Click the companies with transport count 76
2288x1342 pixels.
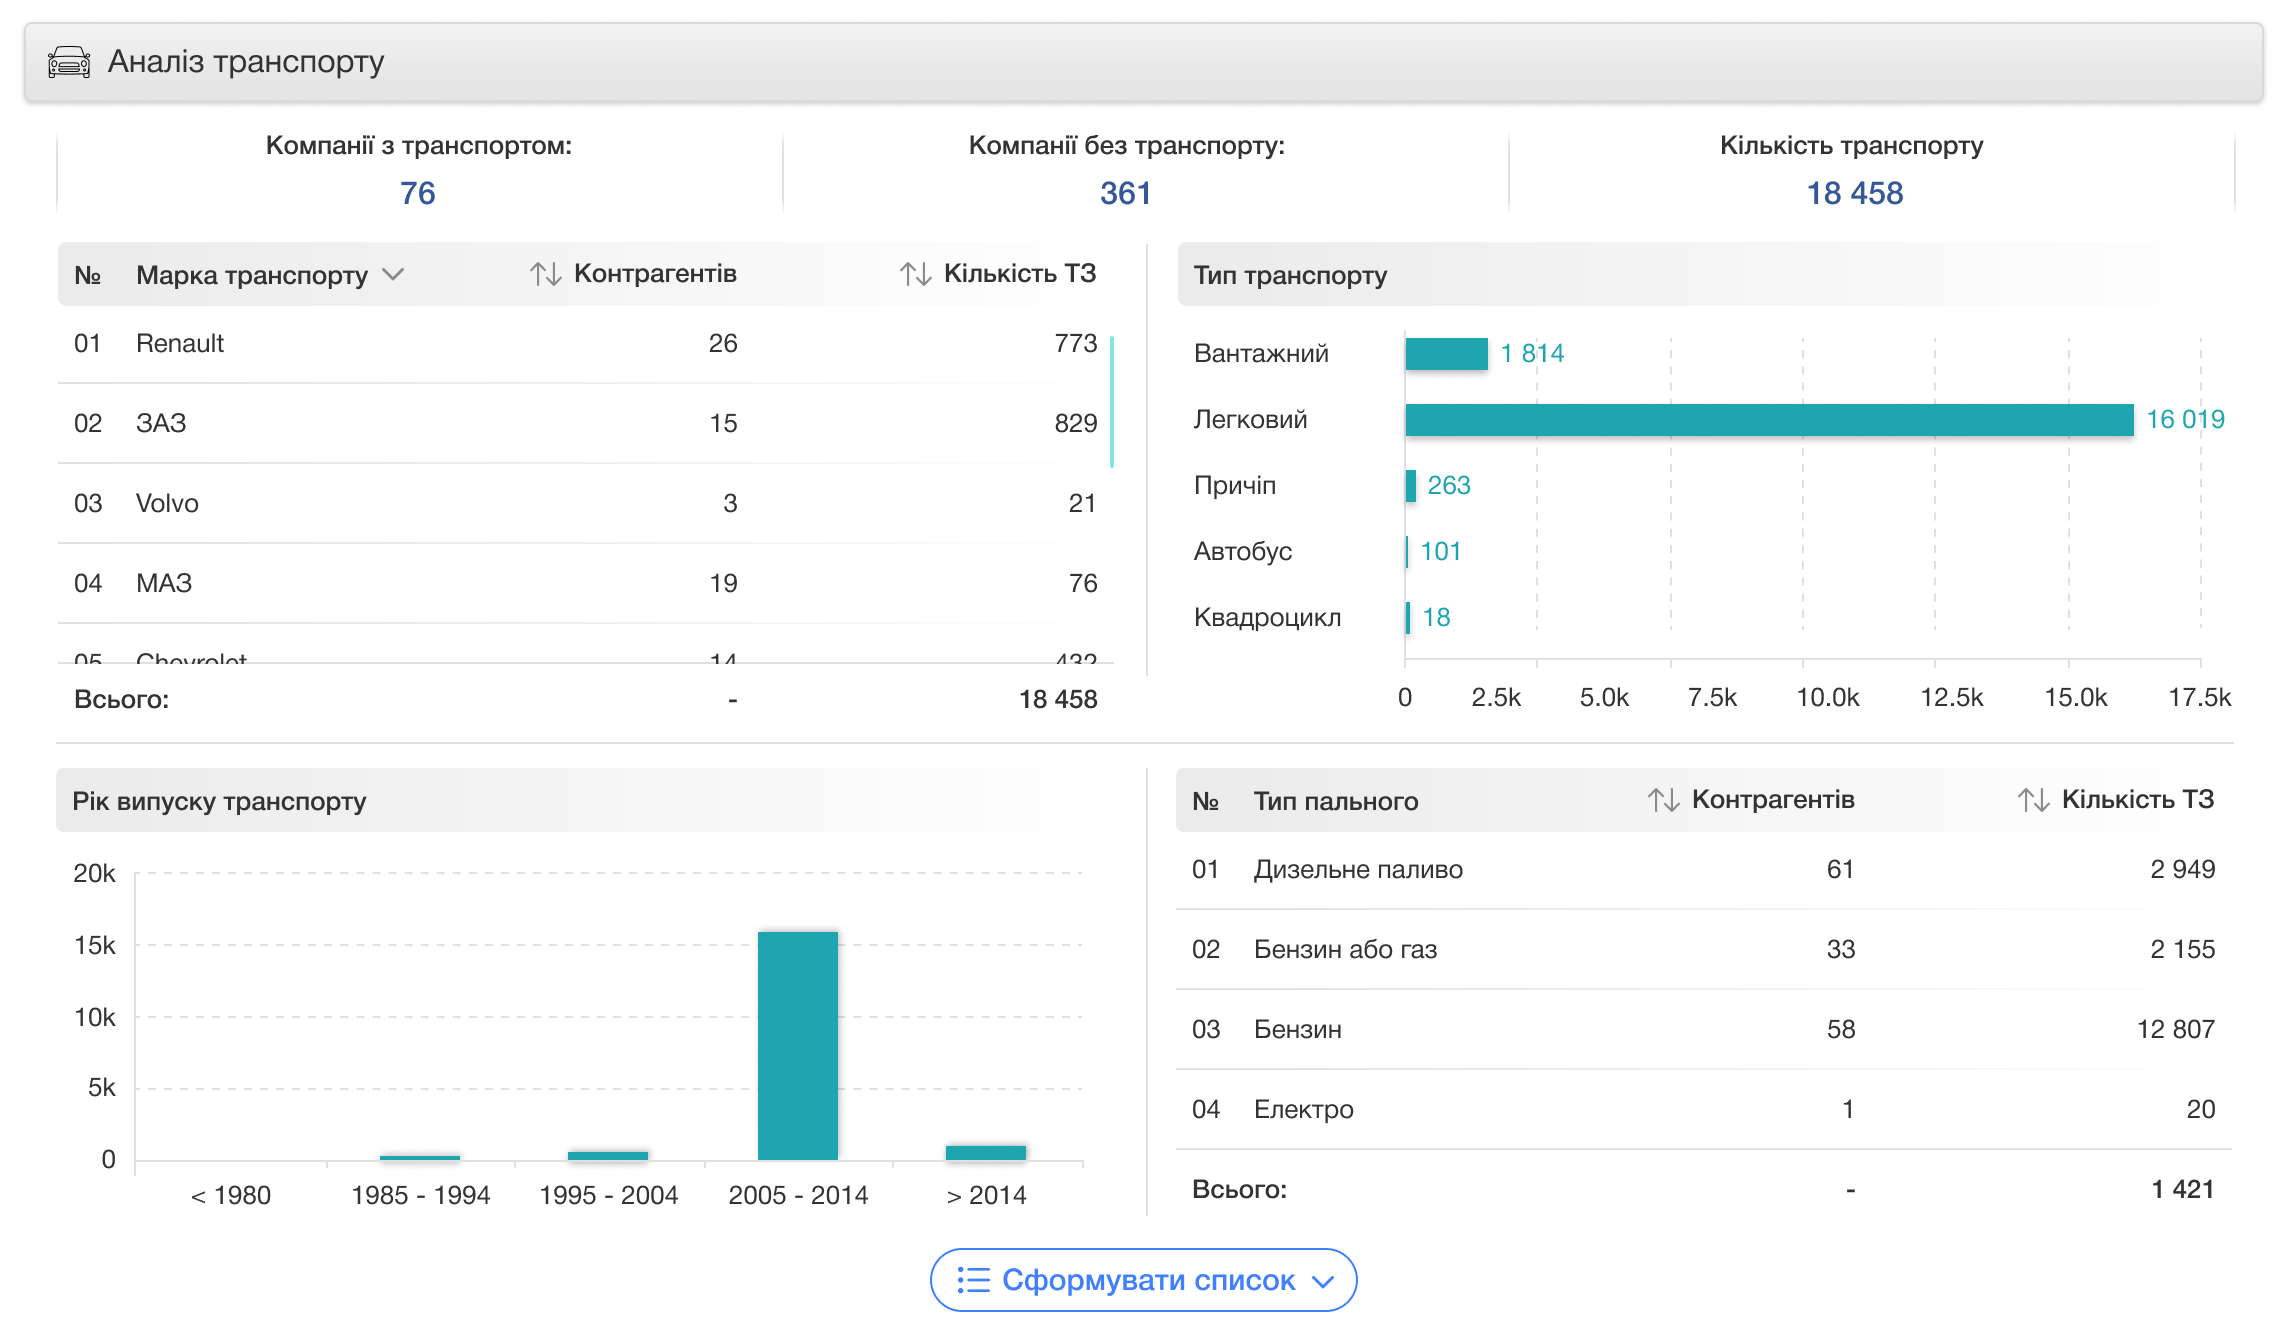[x=418, y=193]
